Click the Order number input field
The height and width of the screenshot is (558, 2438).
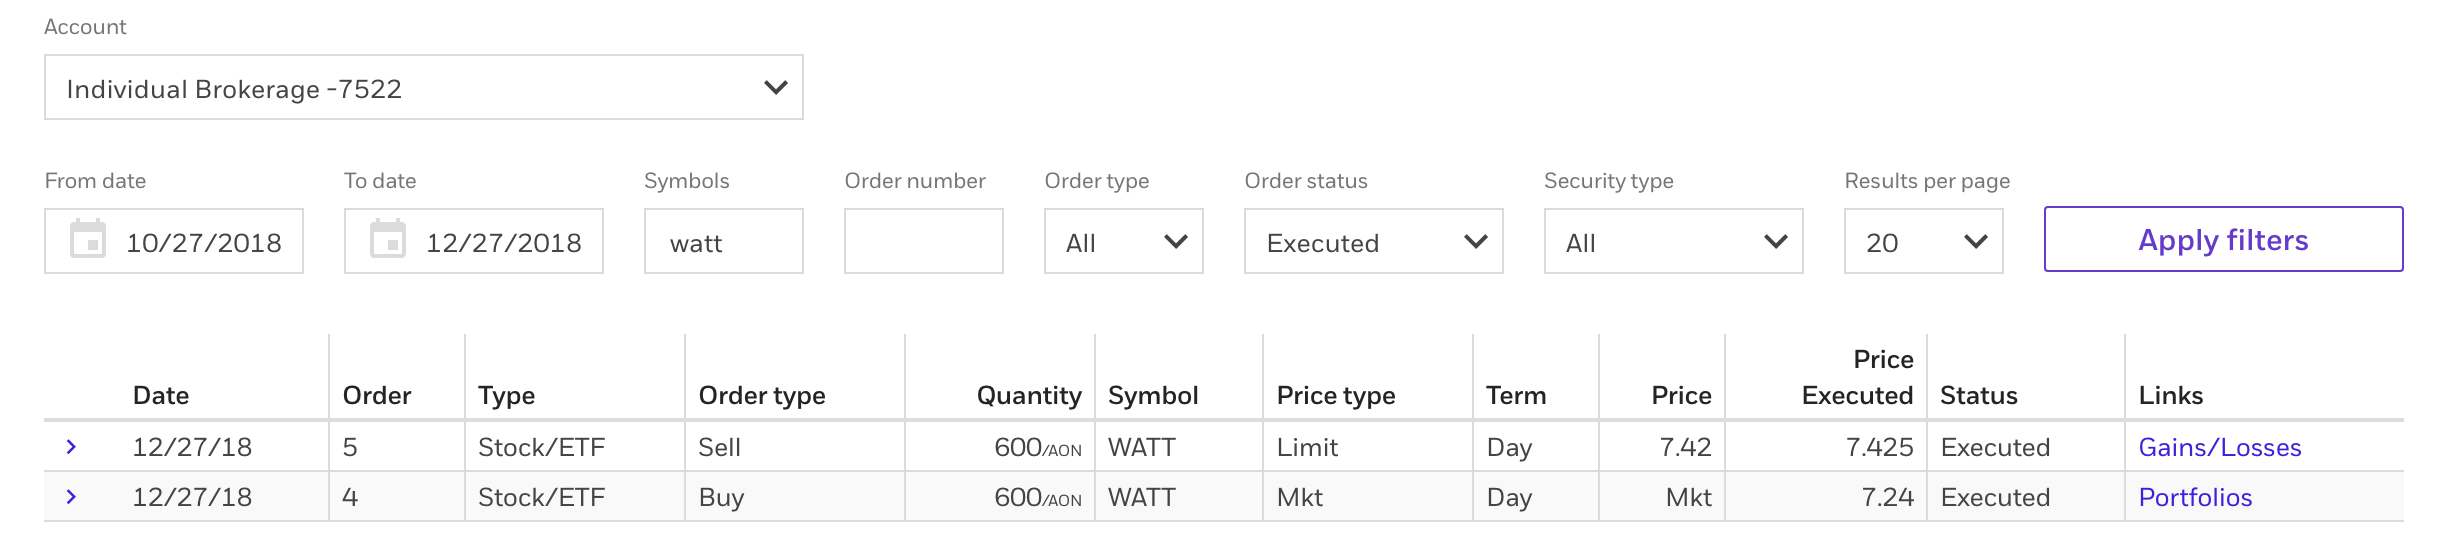coord(923,242)
